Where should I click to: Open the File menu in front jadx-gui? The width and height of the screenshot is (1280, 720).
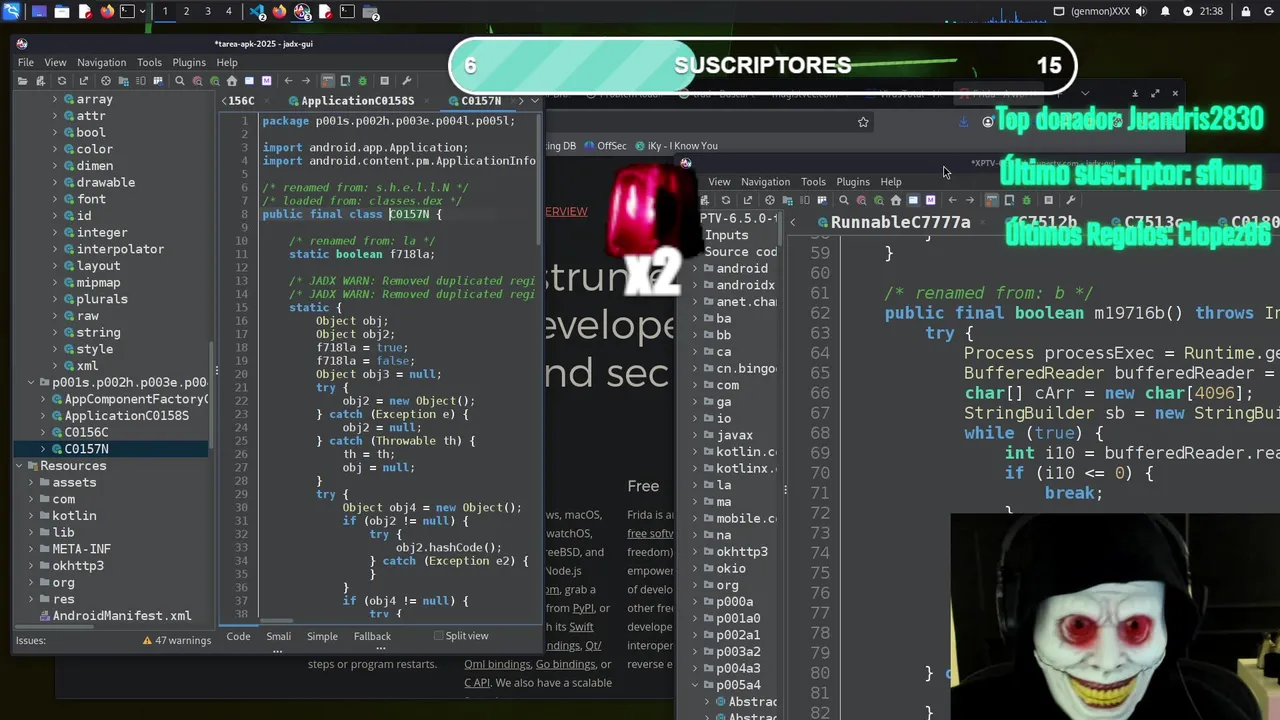point(26,62)
